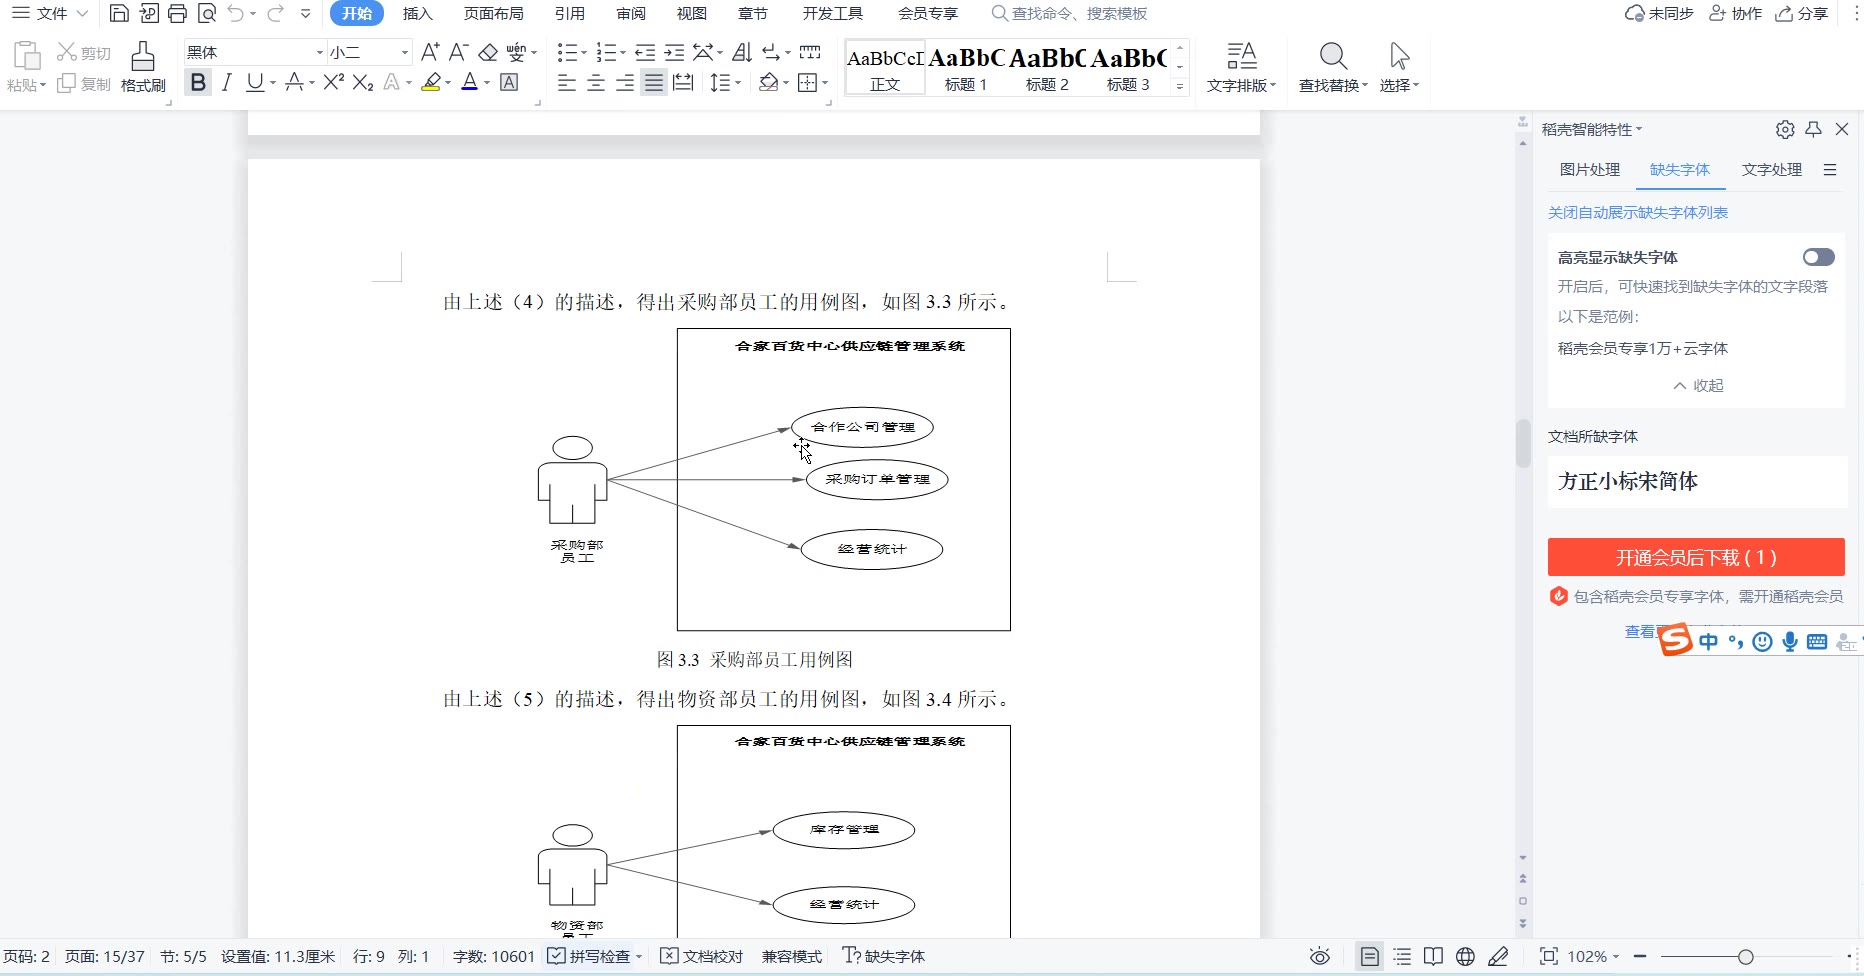Image resolution: width=1864 pixels, height=976 pixels.
Task: Increase indent icon
Action: click(x=675, y=52)
